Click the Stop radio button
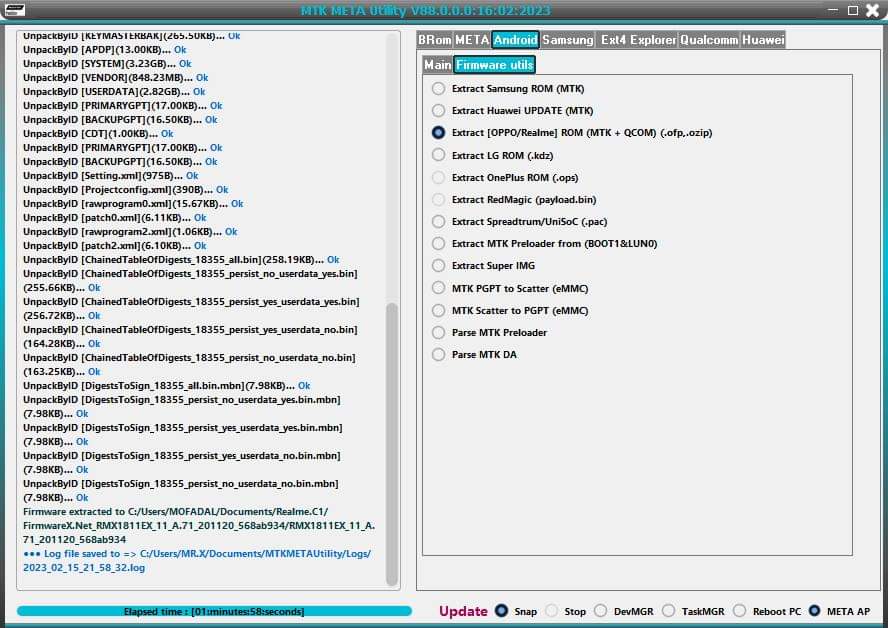Image resolution: width=888 pixels, height=628 pixels. [x=552, y=610]
